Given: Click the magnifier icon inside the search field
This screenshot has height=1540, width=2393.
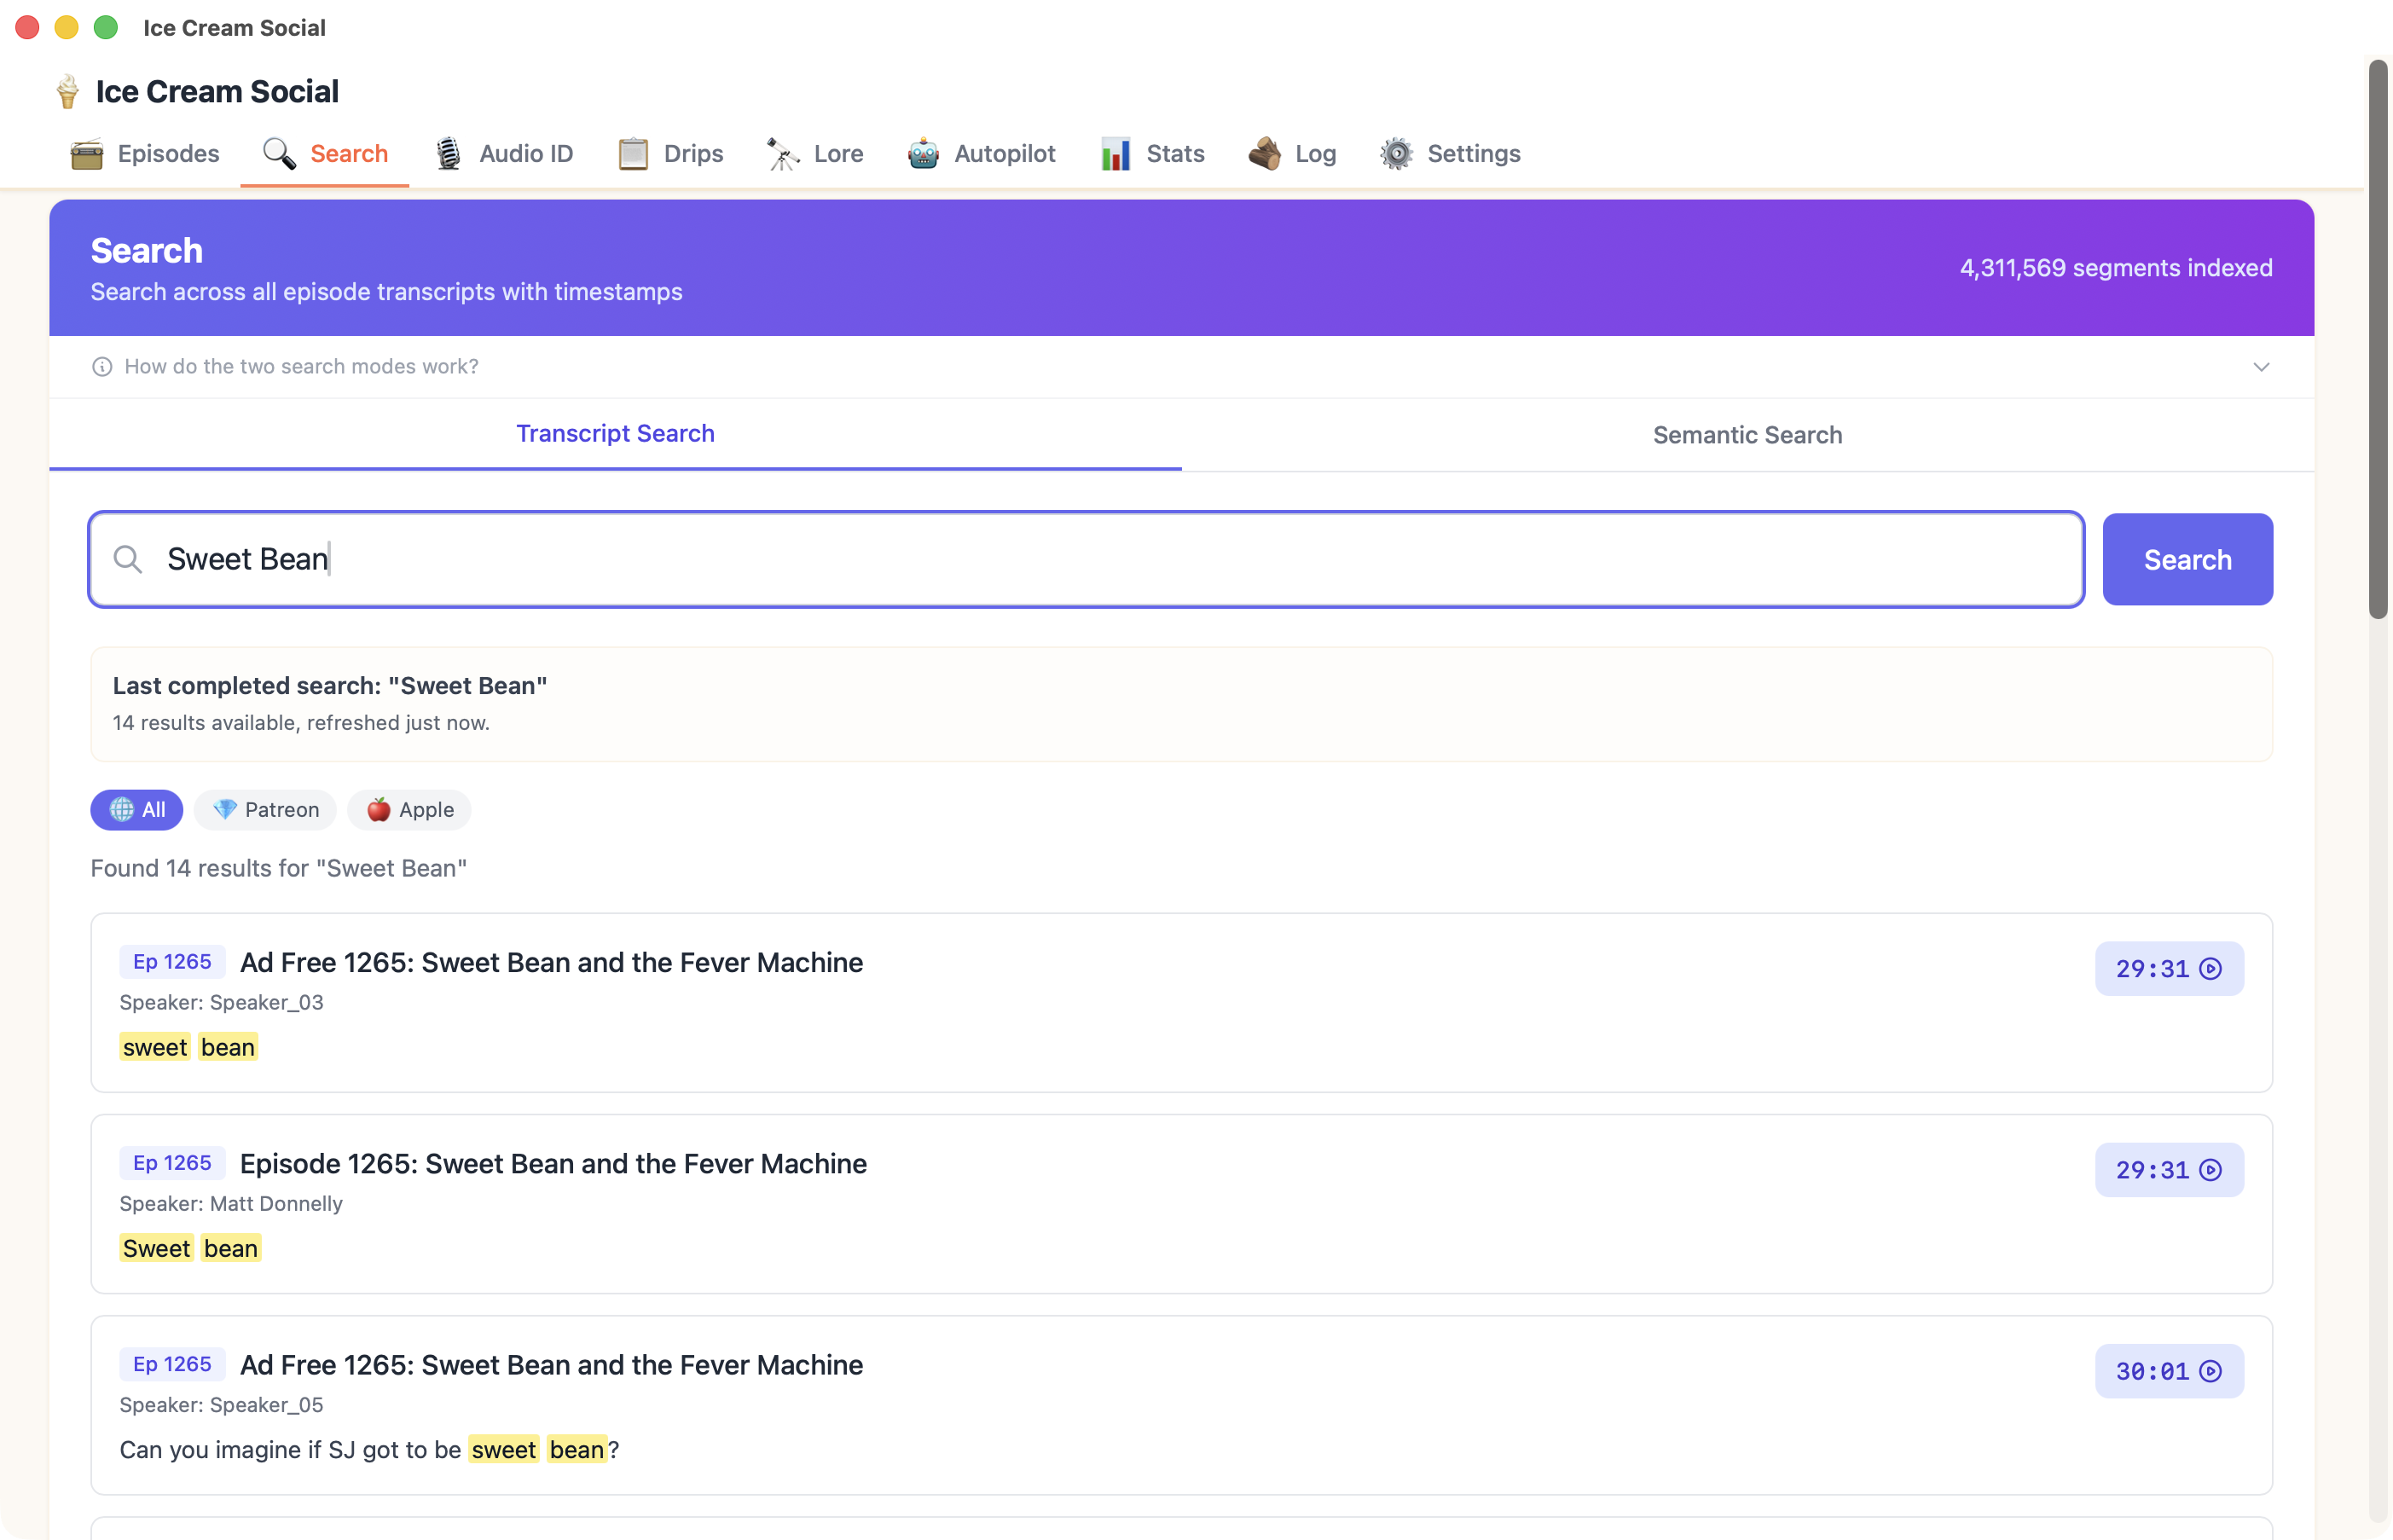Looking at the screenshot, I should [128, 559].
